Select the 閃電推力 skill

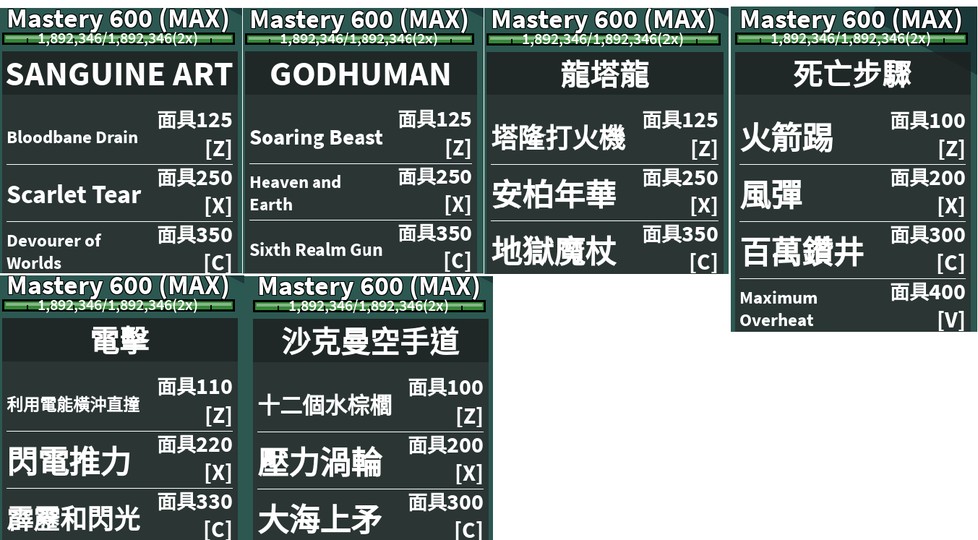(x=69, y=461)
